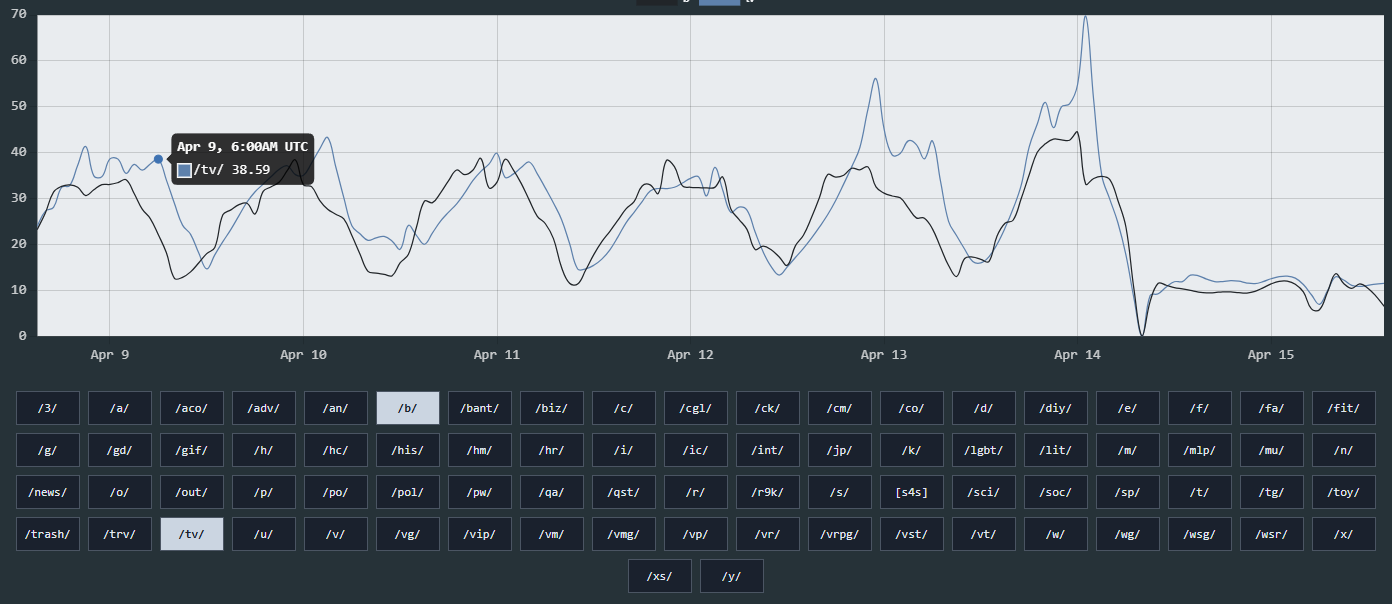Enable the /xs/ board
1392x604 pixels.
(660, 576)
